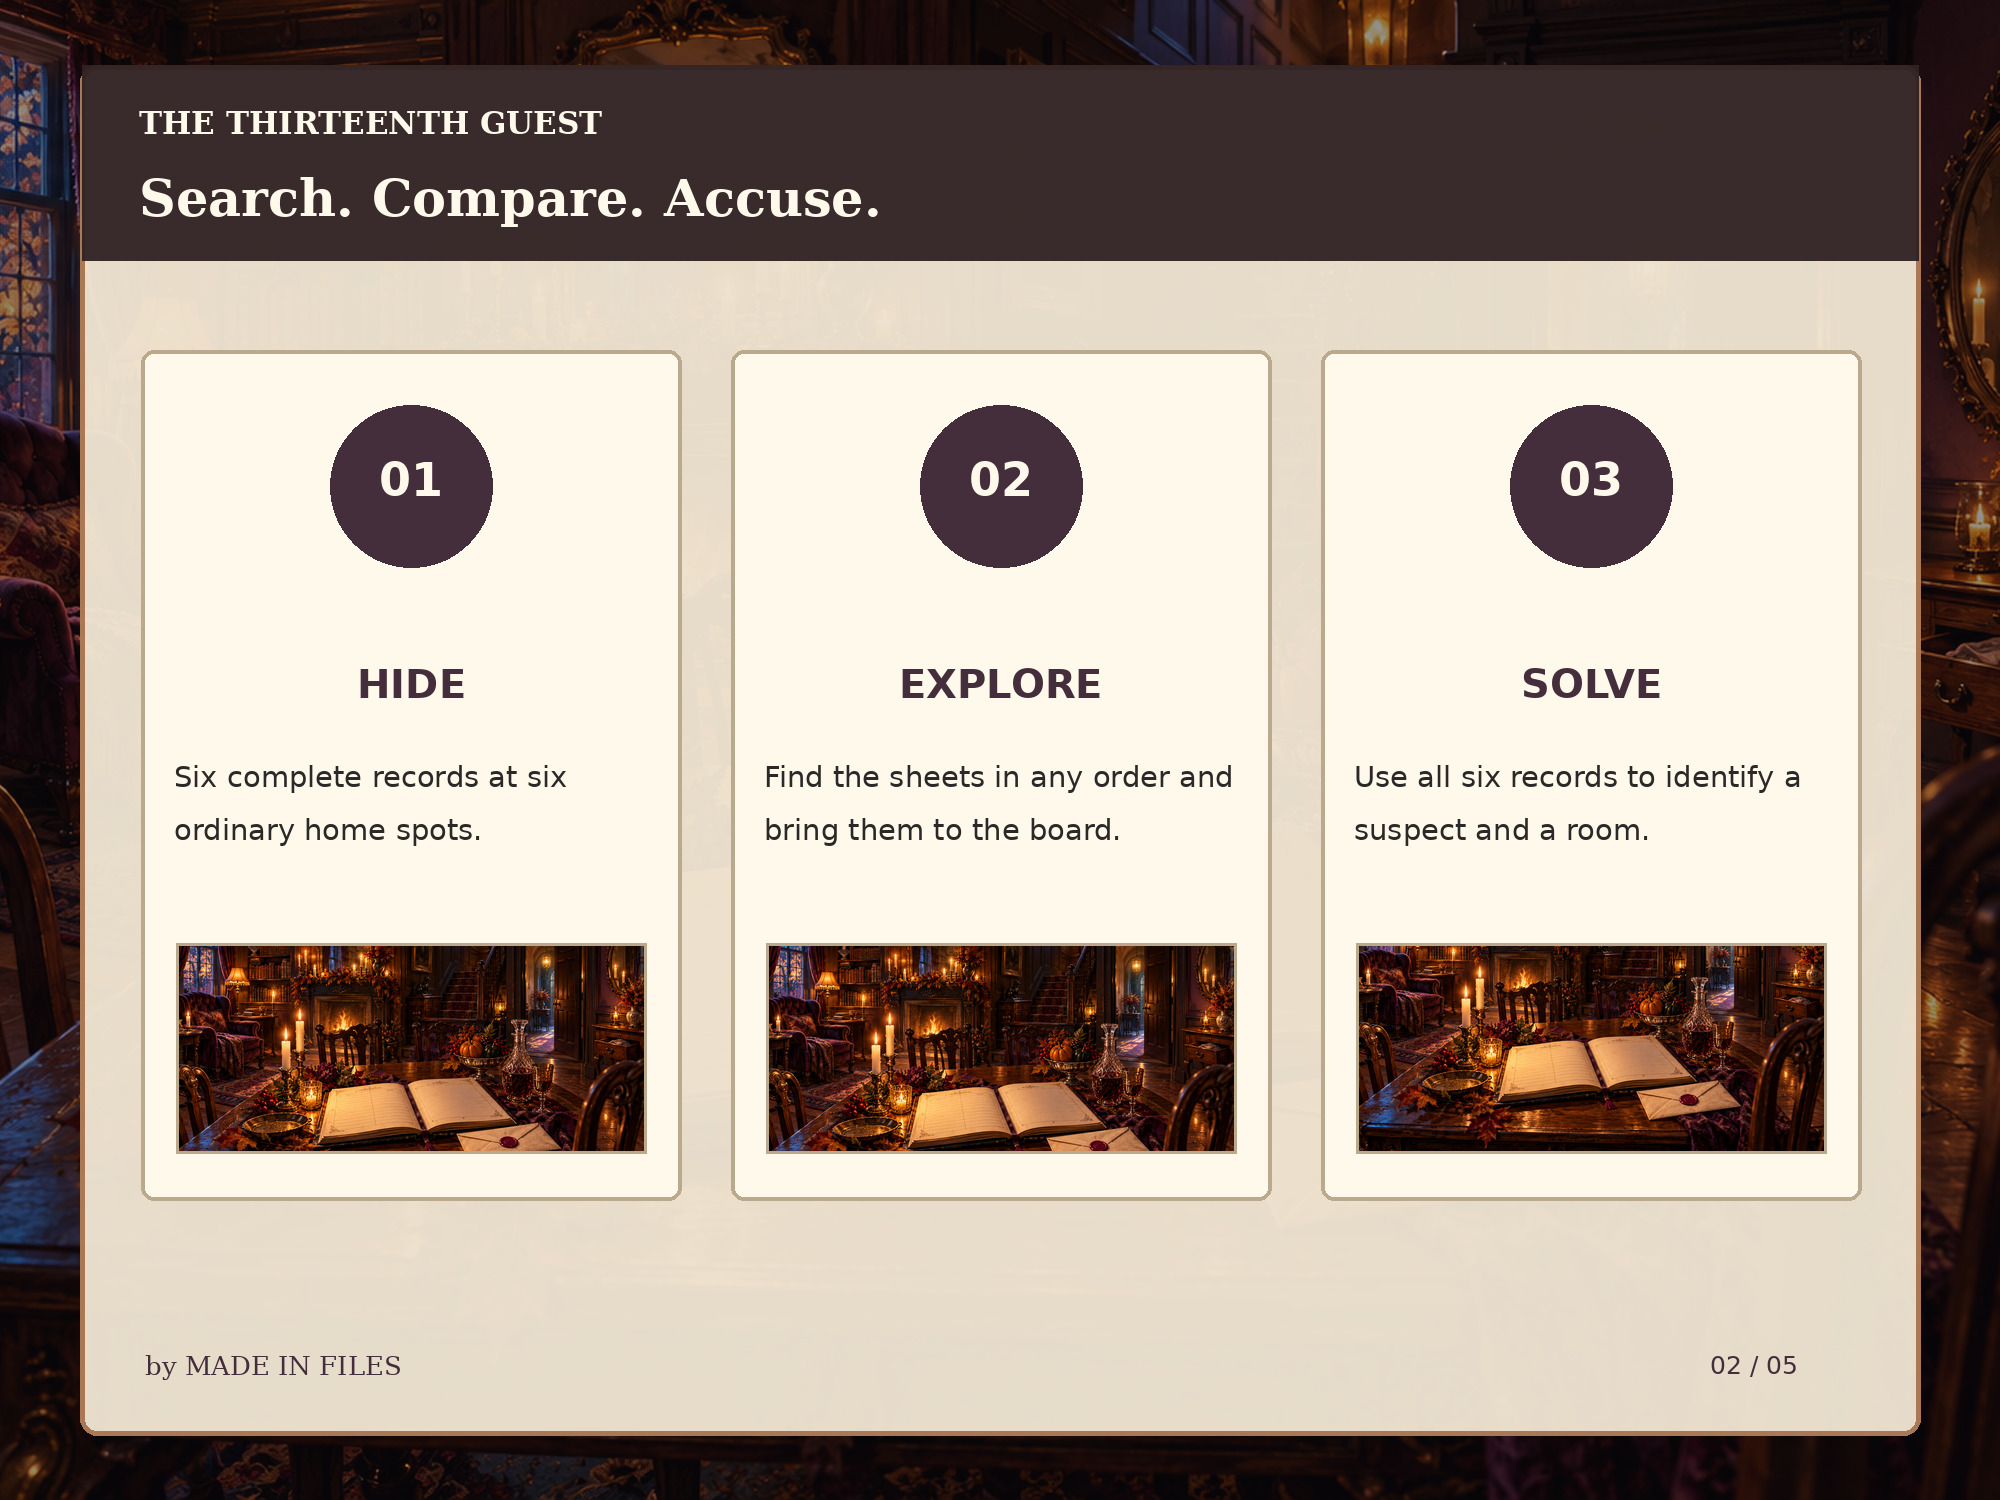The height and width of the screenshot is (1500, 2000).
Task: Open the thumbnail image in the EXPLORE card
Action: pyautogui.click(x=1001, y=1048)
